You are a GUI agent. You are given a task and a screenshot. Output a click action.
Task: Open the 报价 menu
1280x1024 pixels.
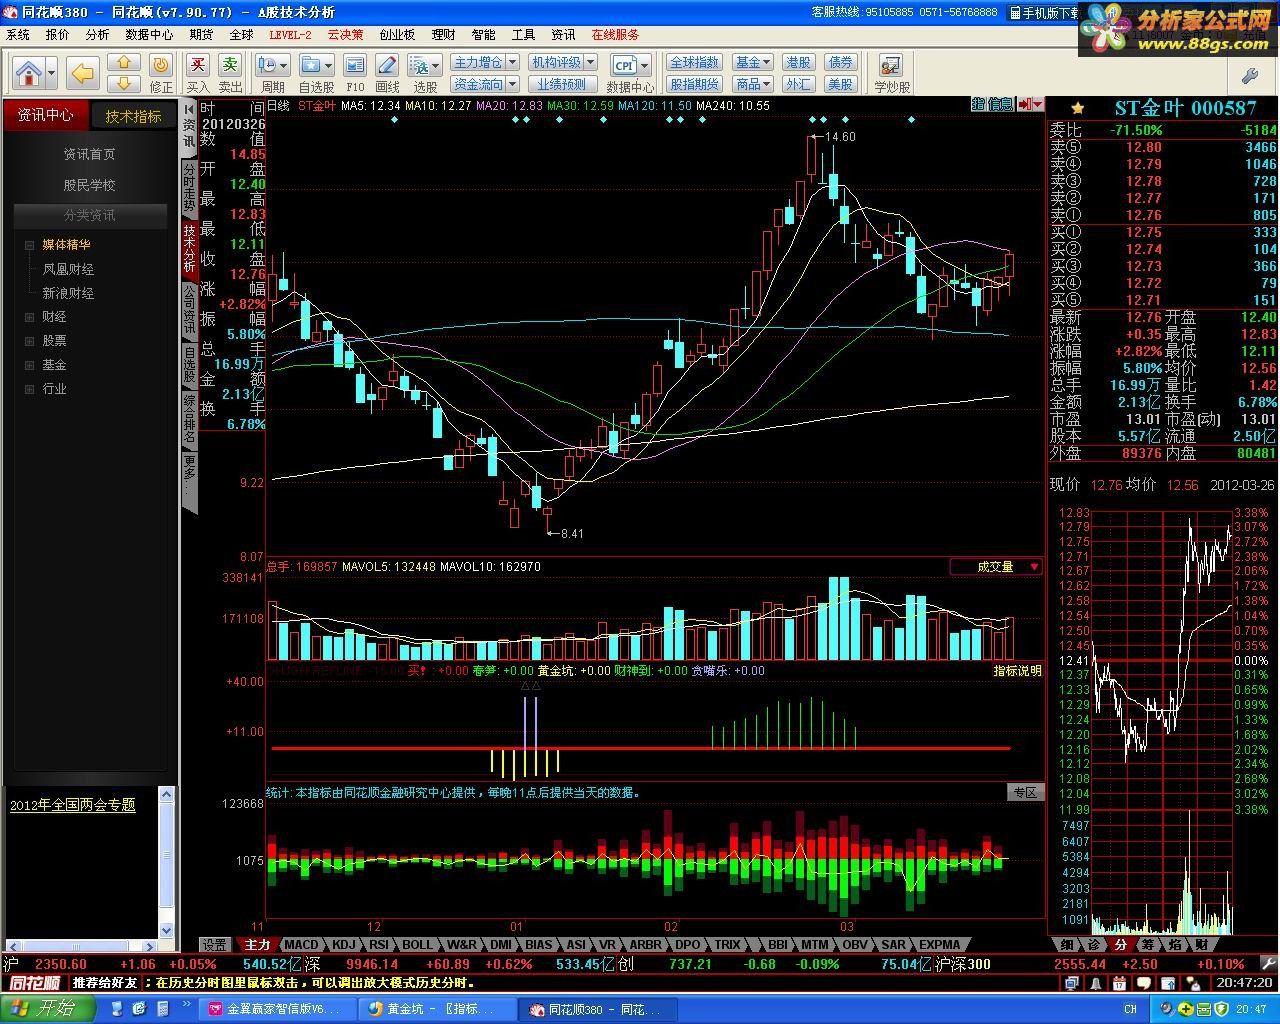pos(58,34)
